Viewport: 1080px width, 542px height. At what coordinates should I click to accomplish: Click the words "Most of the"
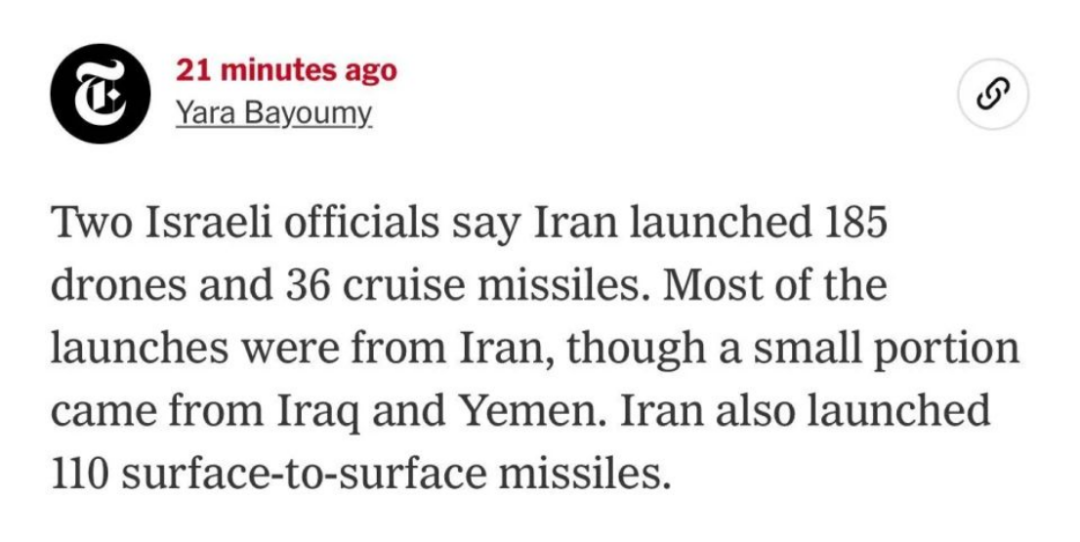775,287
